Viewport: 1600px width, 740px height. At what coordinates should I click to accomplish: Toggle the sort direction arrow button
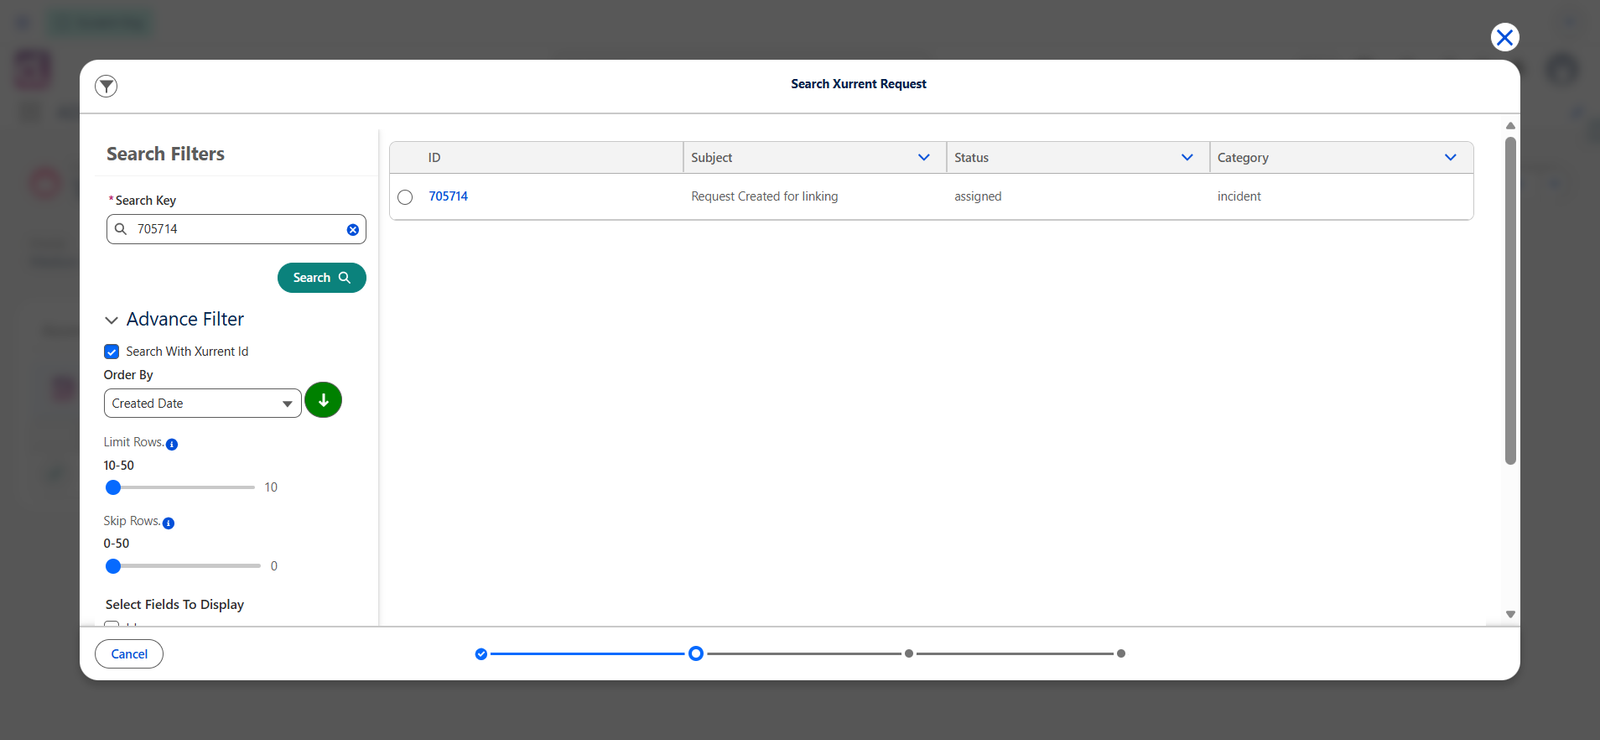click(323, 400)
